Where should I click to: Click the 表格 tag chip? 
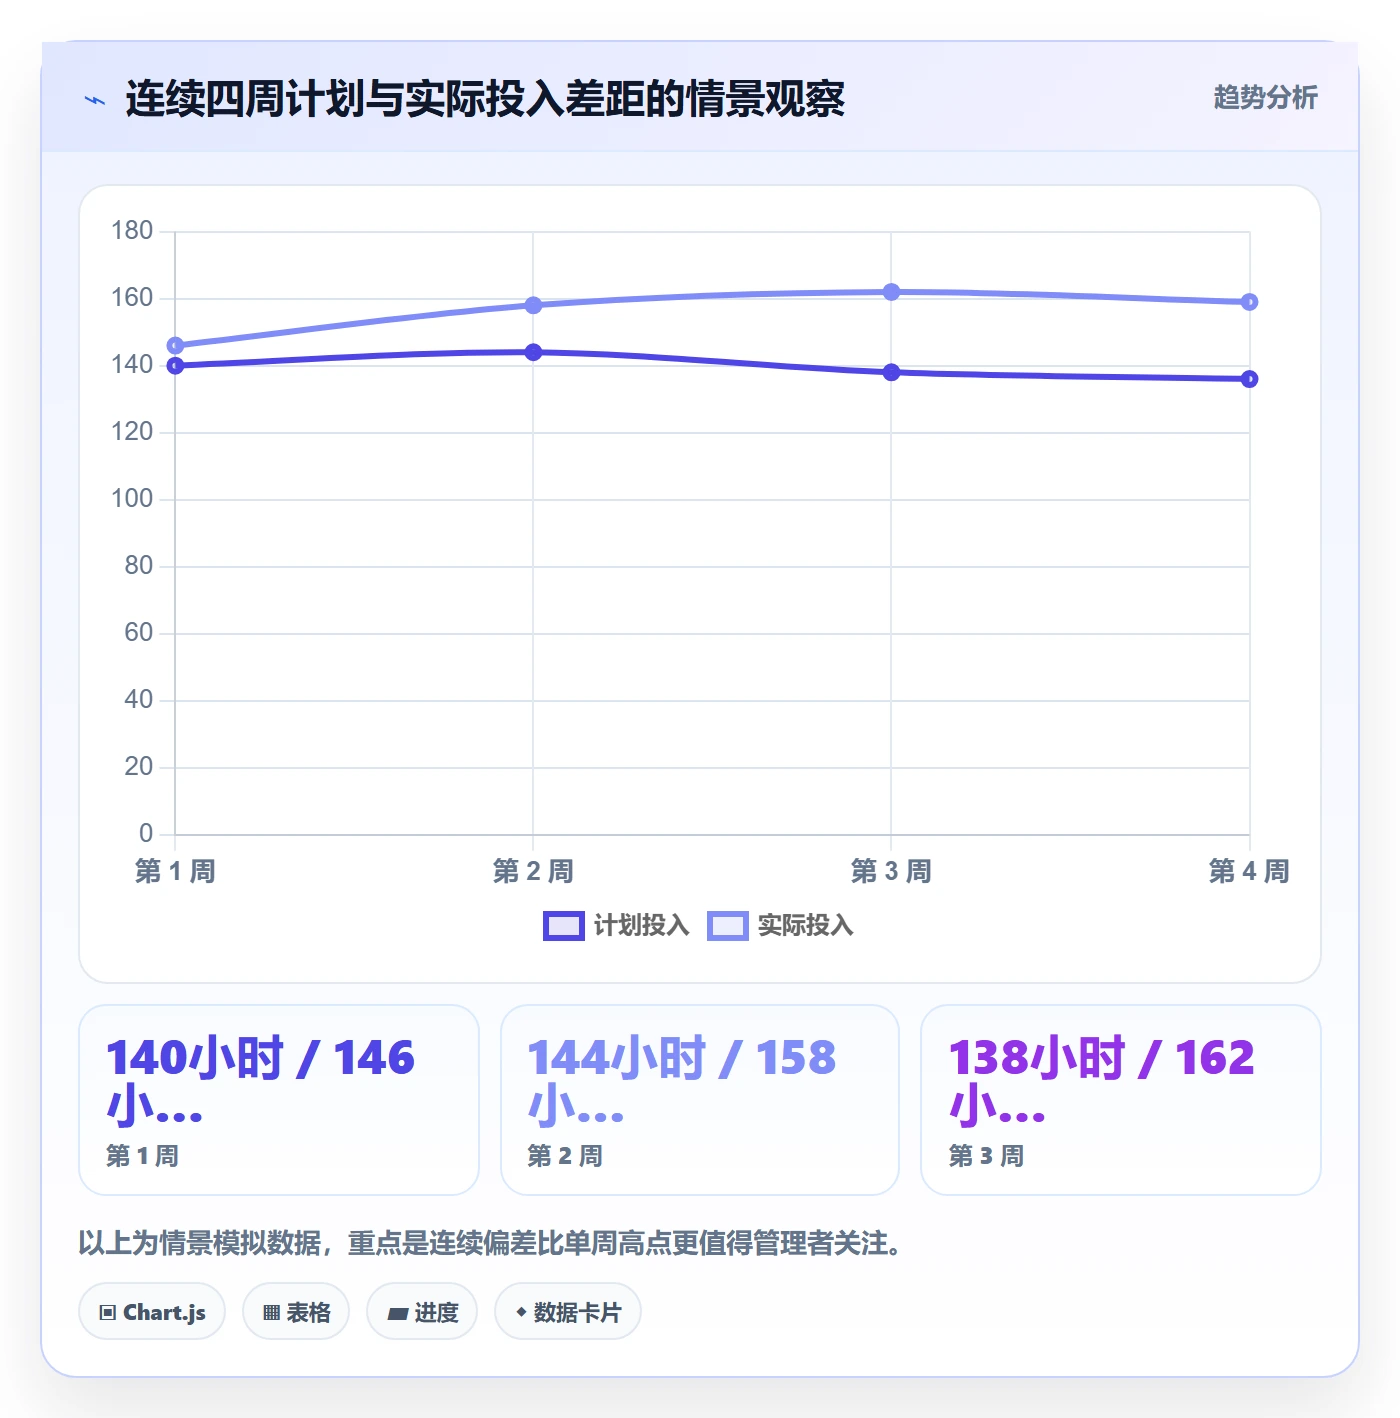click(x=296, y=1312)
